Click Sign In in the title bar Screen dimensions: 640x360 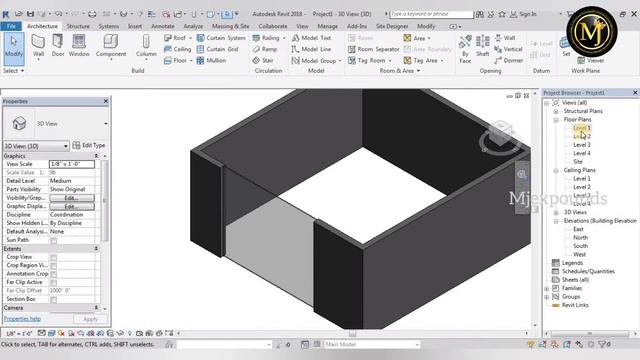tap(528, 14)
